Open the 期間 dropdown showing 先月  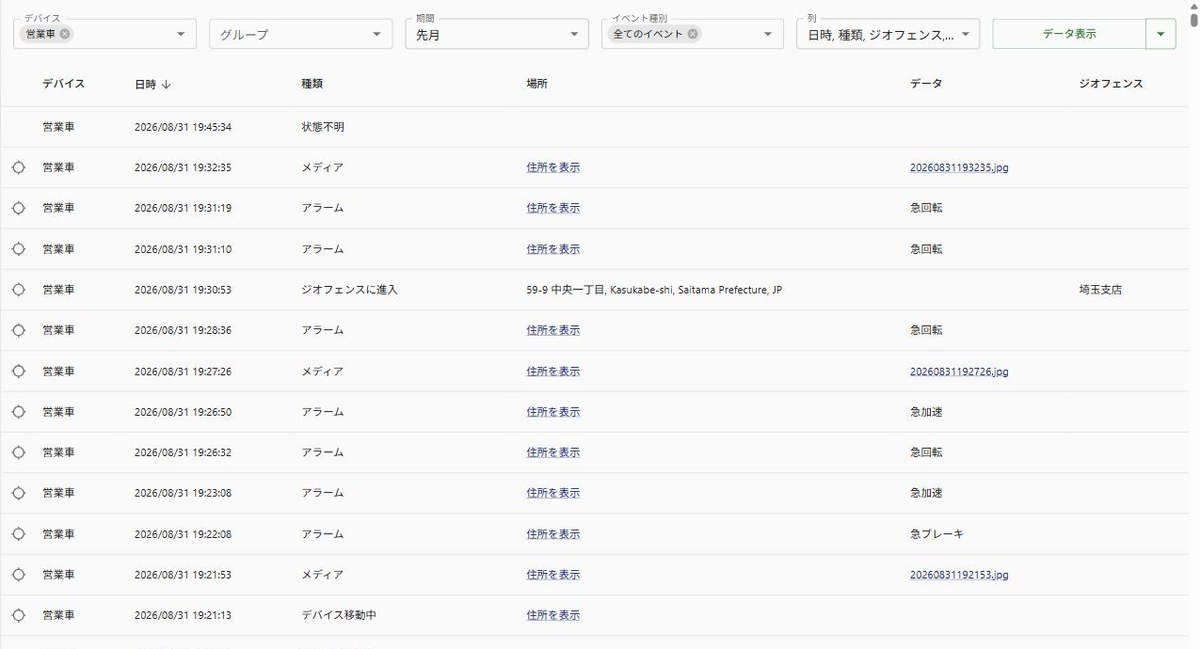tap(496, 34)
